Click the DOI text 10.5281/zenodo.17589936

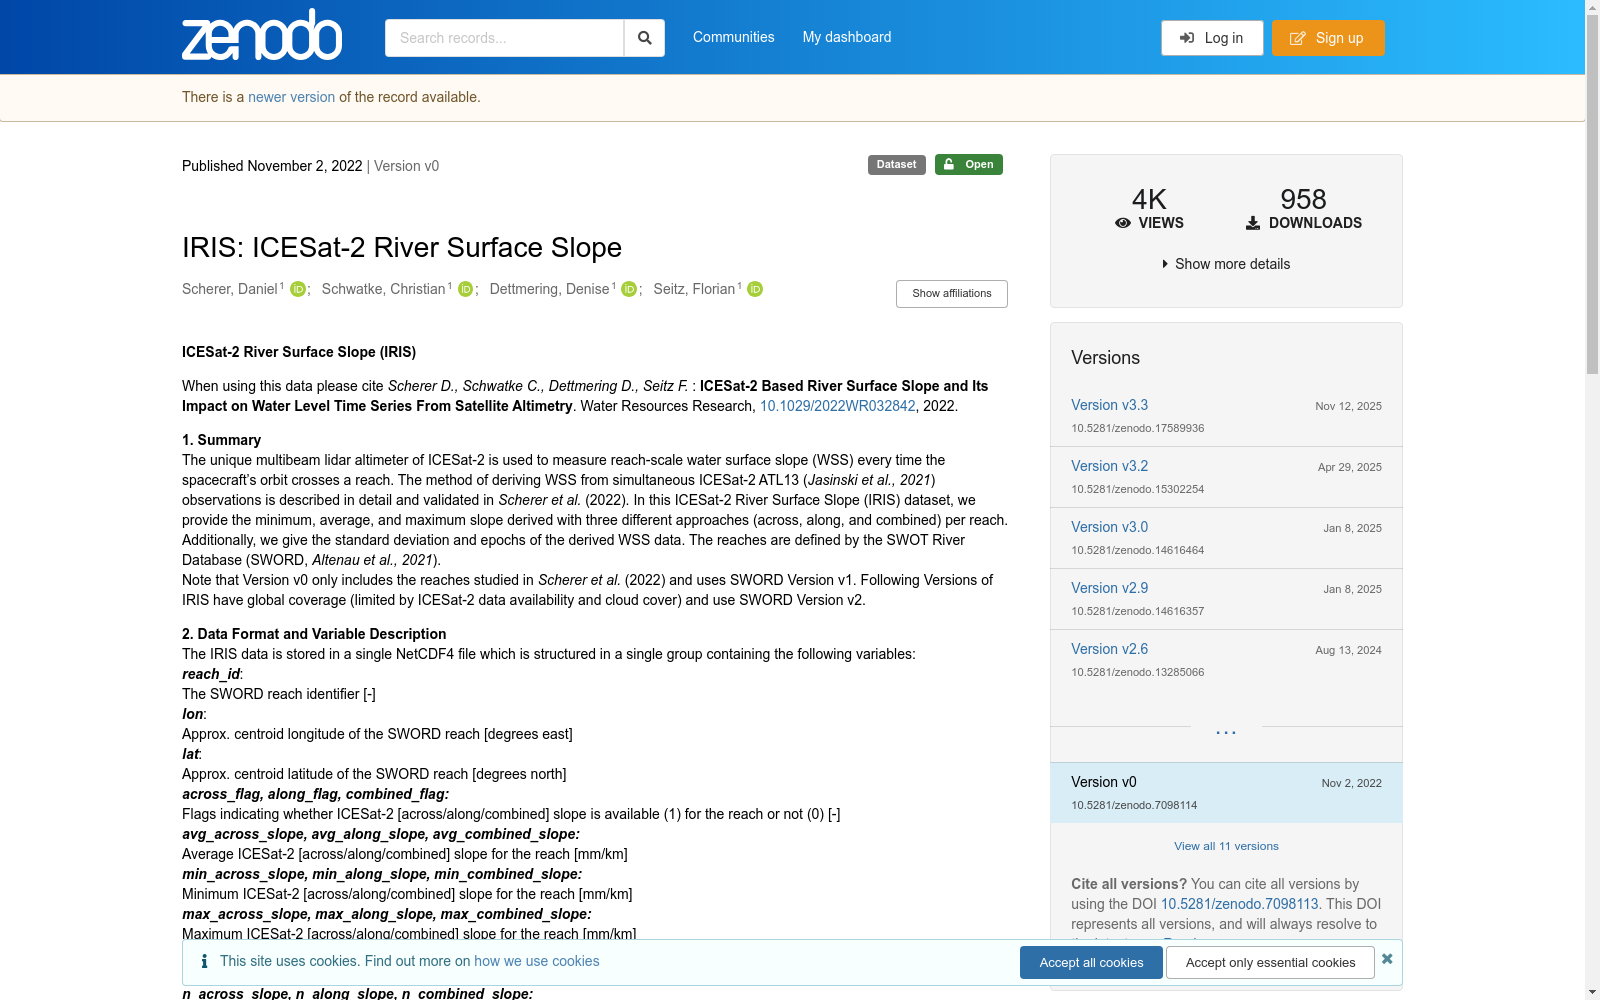[x=1137, y=428]
